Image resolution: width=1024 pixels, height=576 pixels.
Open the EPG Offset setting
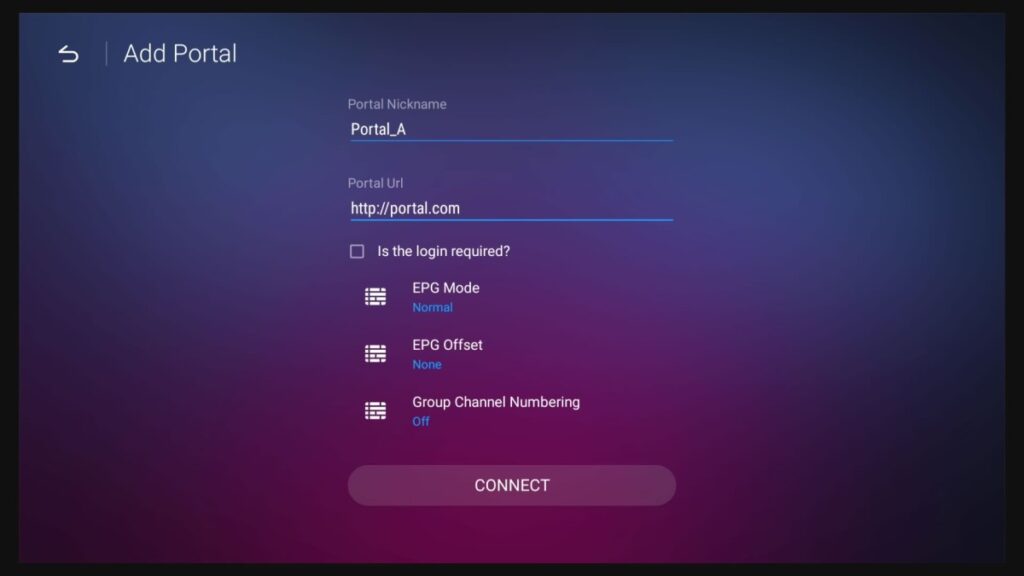click(x=512, y=354)
